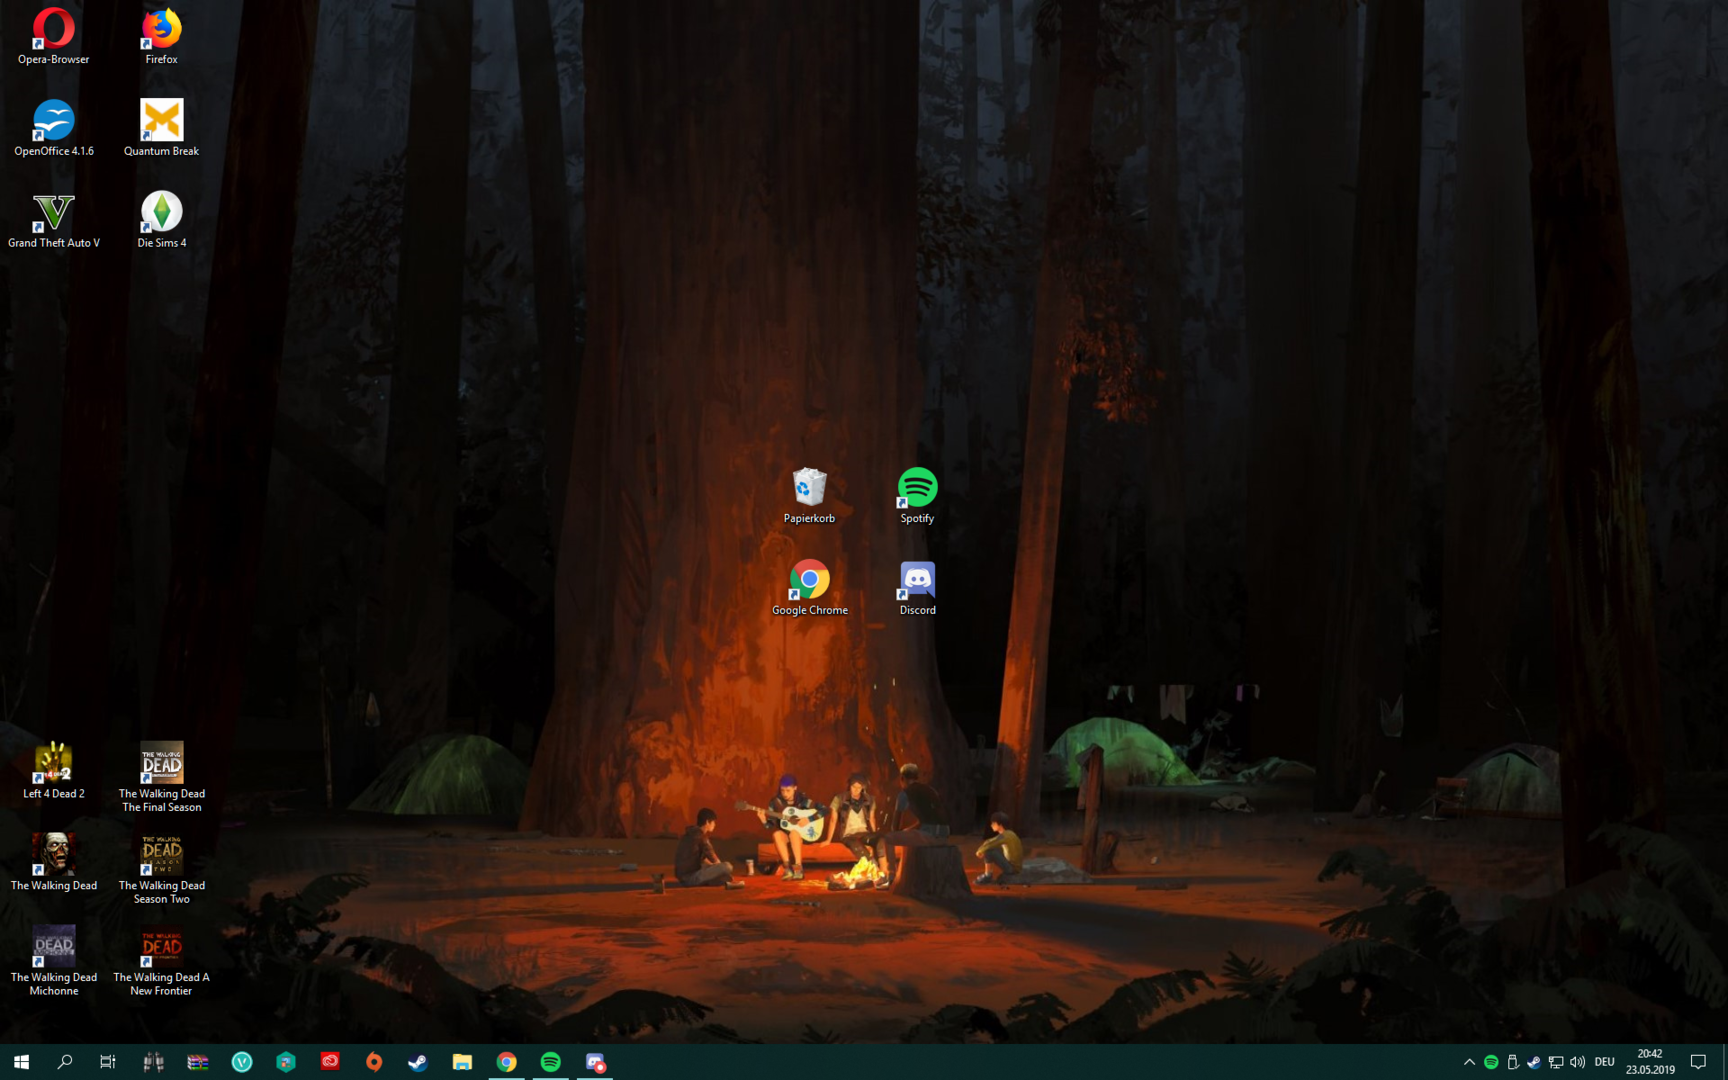Screen dimensions: 1728x1080
Task: Switch to Chrome window in taskbar
Action: click(x=506, y=1062)
